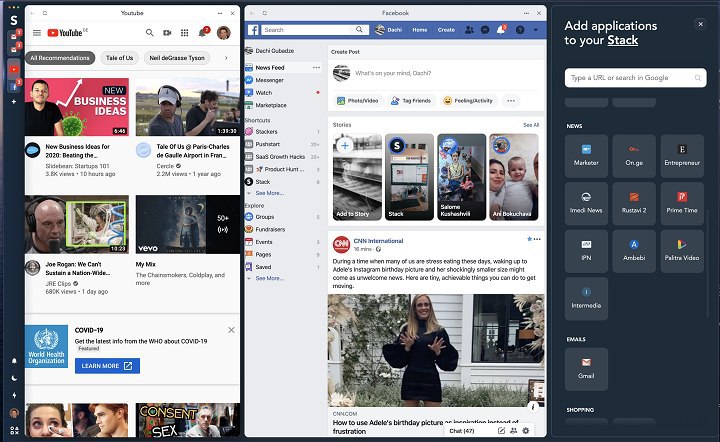The image size is (720, 442).
Task: Open Dachi profile in Facebook top bar
Action: (388, 30)
